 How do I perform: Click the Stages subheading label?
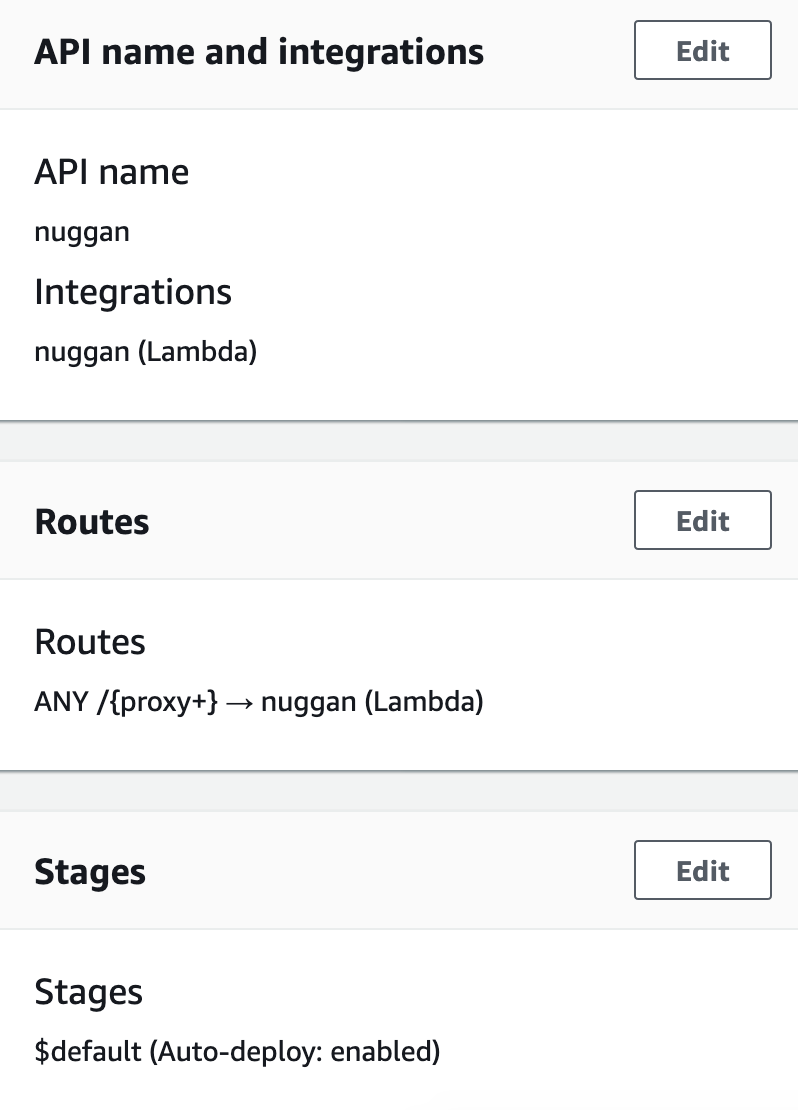tap(89, 991)
